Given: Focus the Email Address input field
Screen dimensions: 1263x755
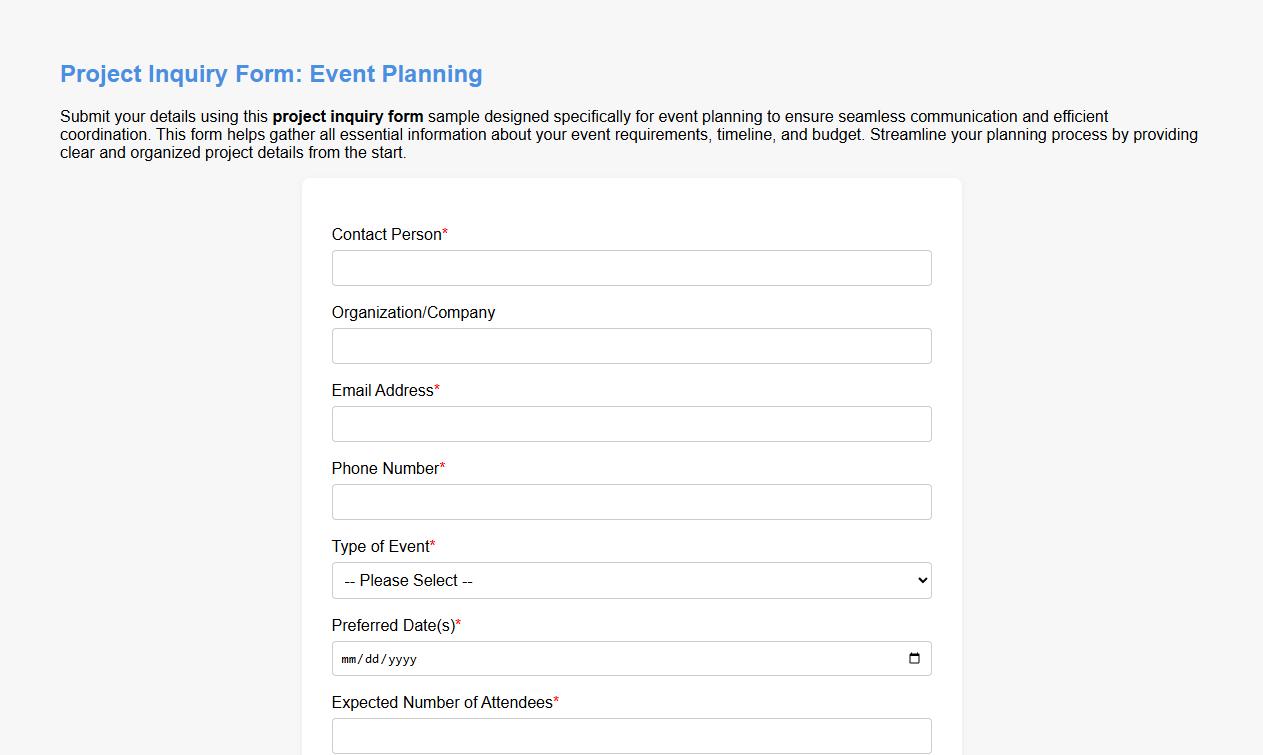Looking at the screenshot, I should (x=630, y=423).
